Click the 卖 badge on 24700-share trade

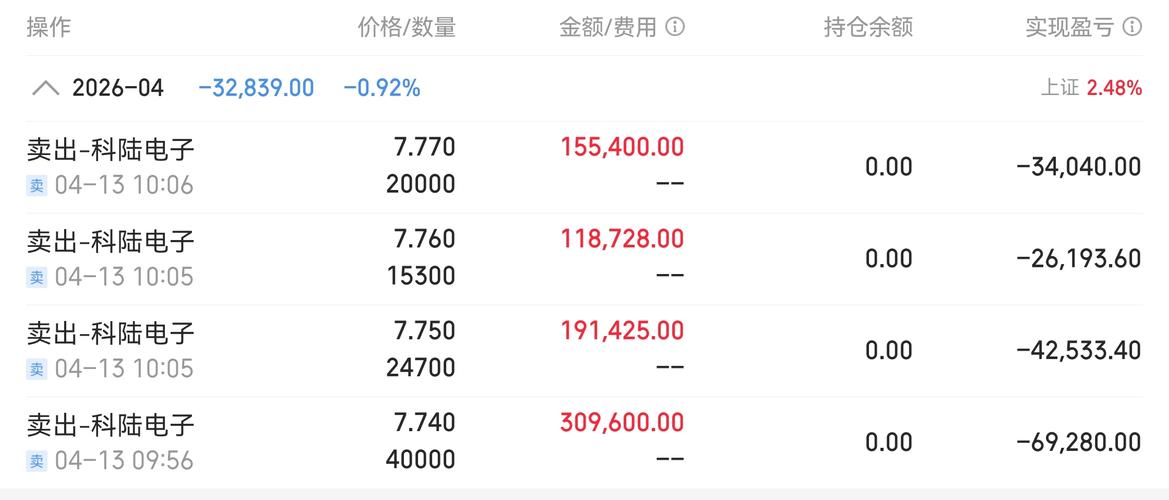[37, 369]
